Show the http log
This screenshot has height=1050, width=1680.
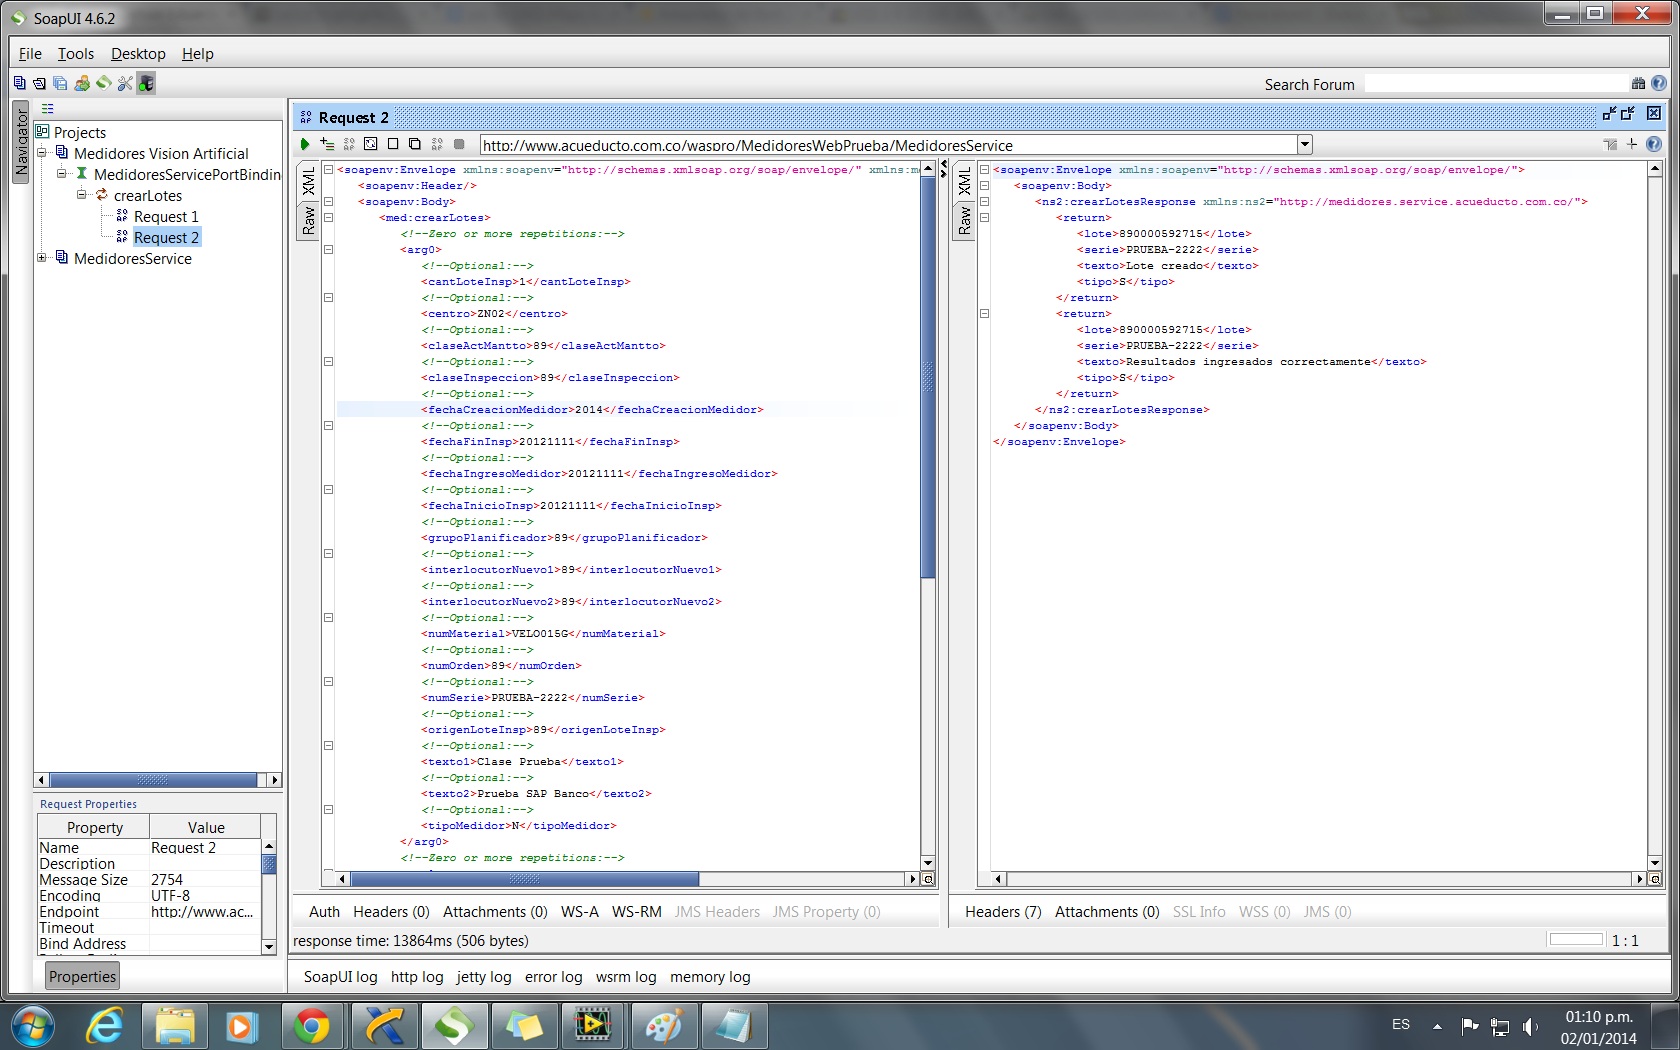pyautogui.click(x=417, y=977)
